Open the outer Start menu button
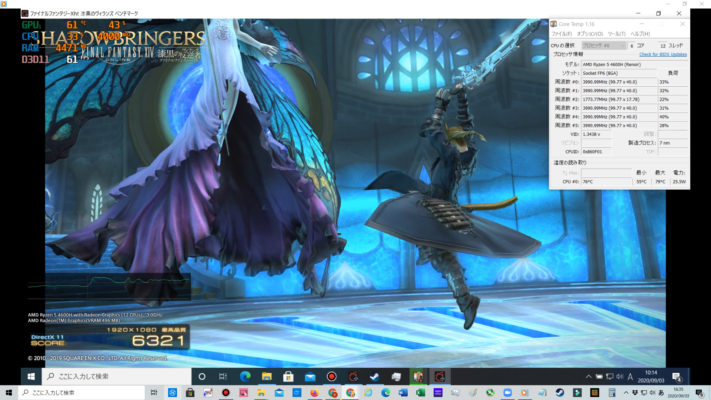The image size is (711, 400). [9, 393]
